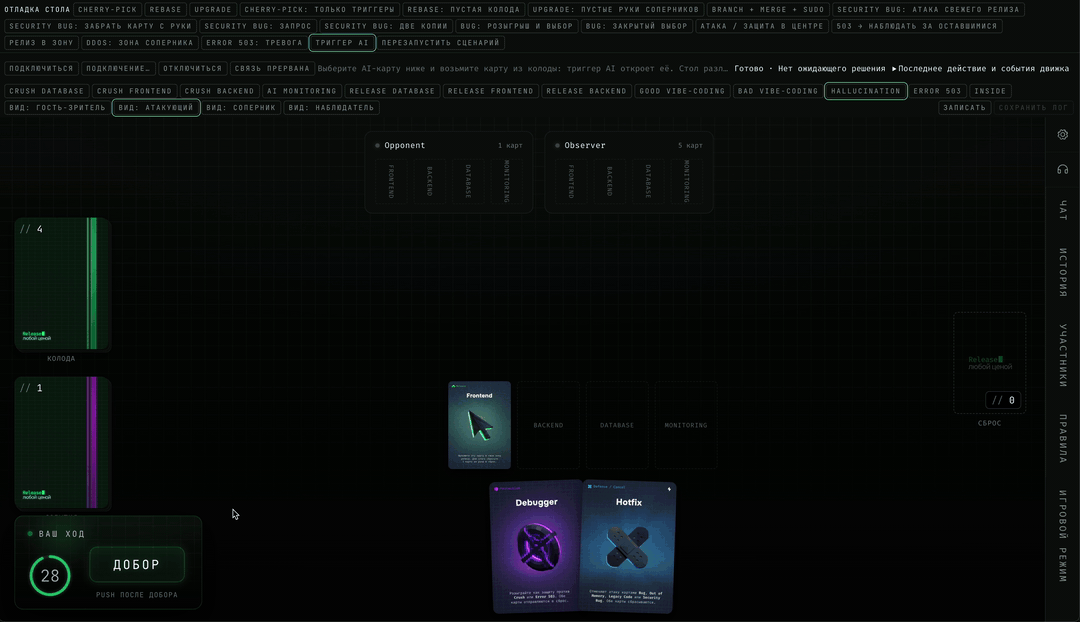The width and height of the screenshot is (1080, 622).
Task: Click the СВЯЗЬ ПРЕРВАНА button
Action: pos(272,69)
